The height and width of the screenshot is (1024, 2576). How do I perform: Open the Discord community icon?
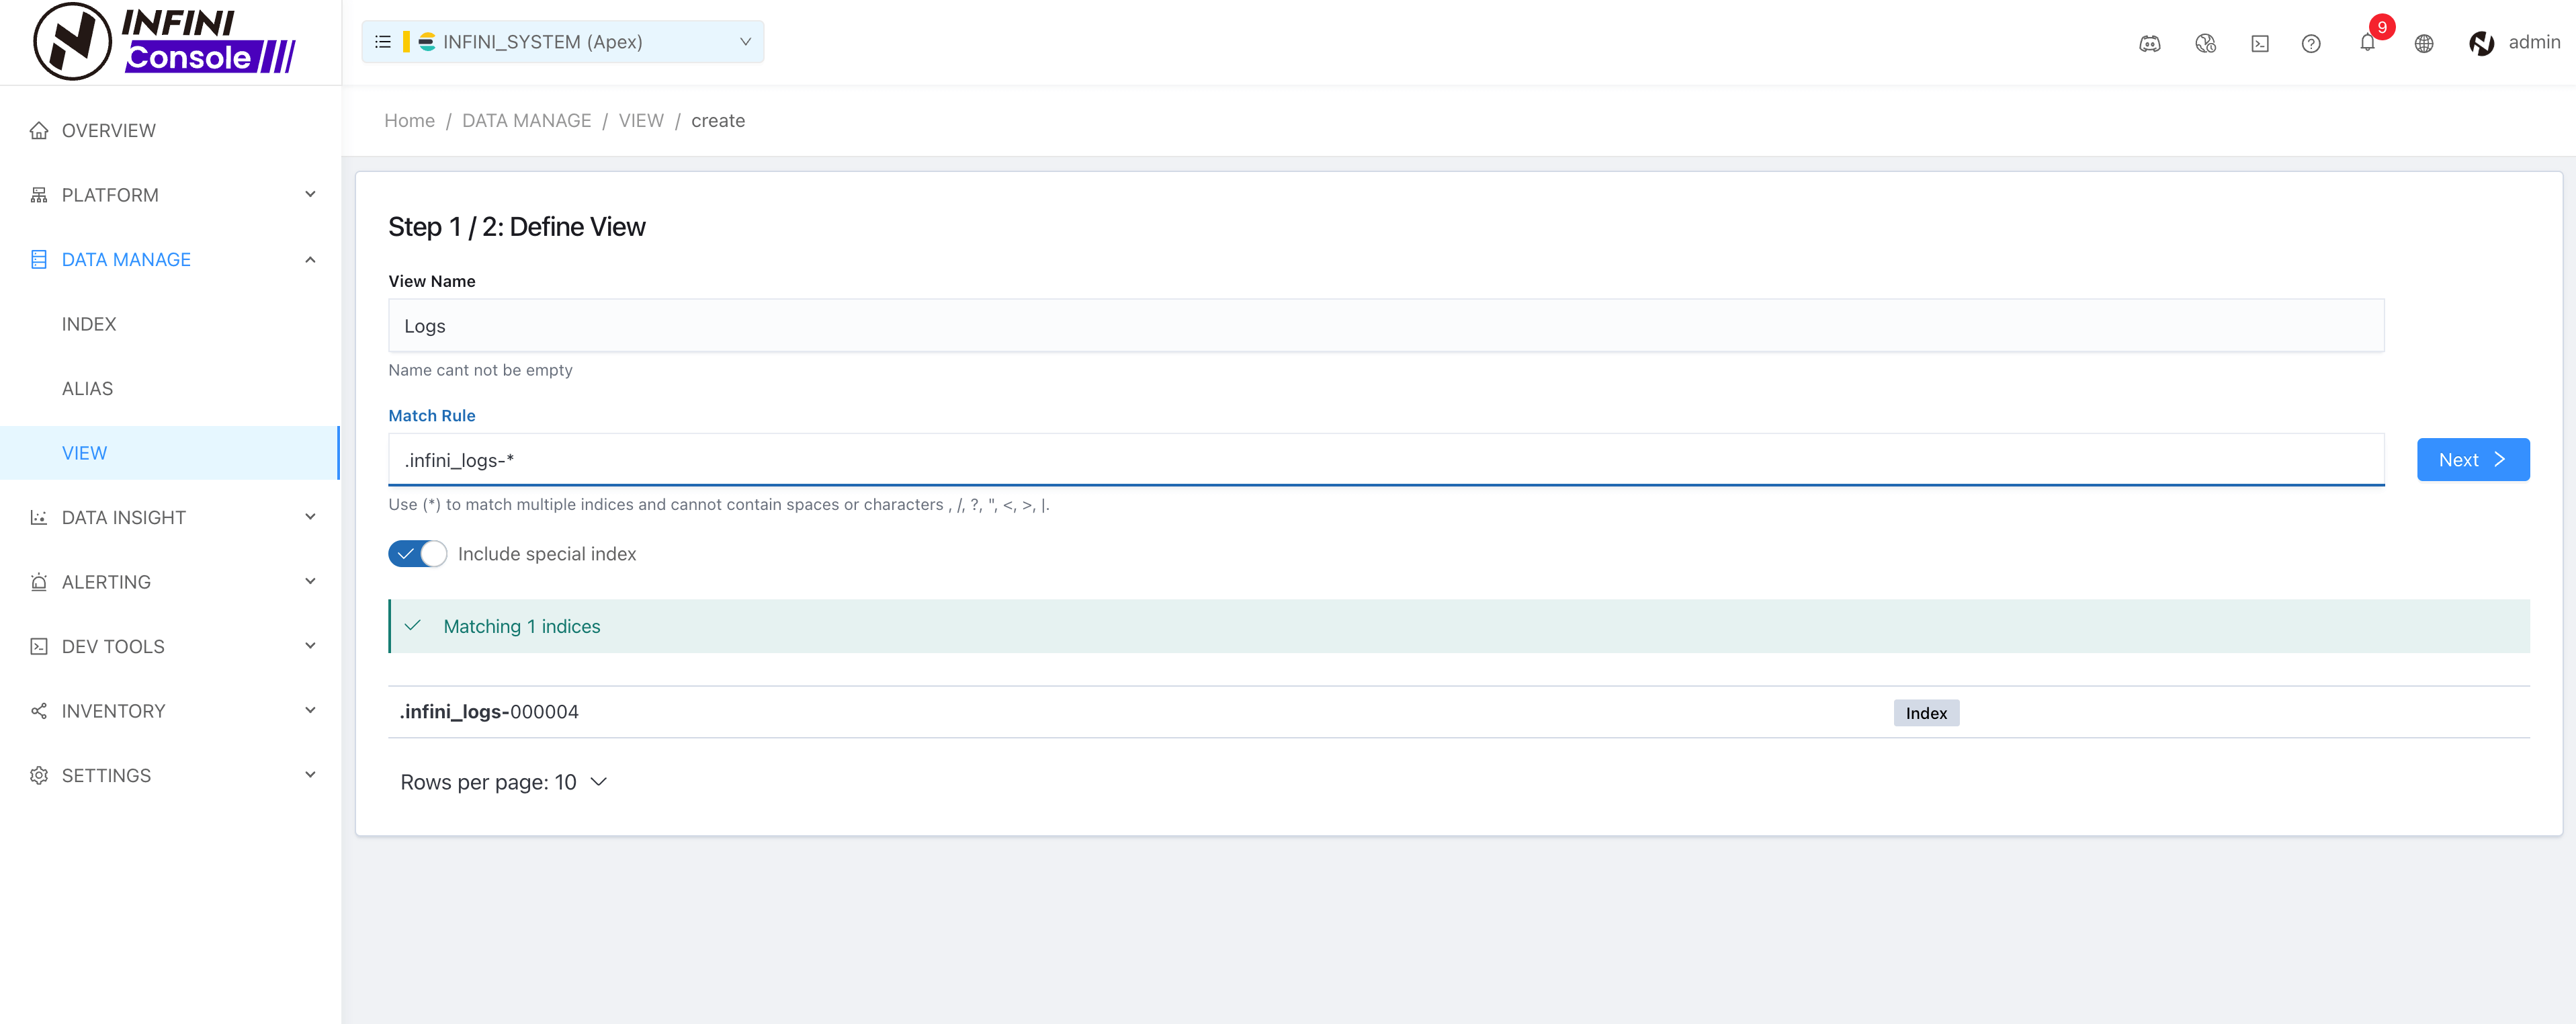tap(2149, 43)
